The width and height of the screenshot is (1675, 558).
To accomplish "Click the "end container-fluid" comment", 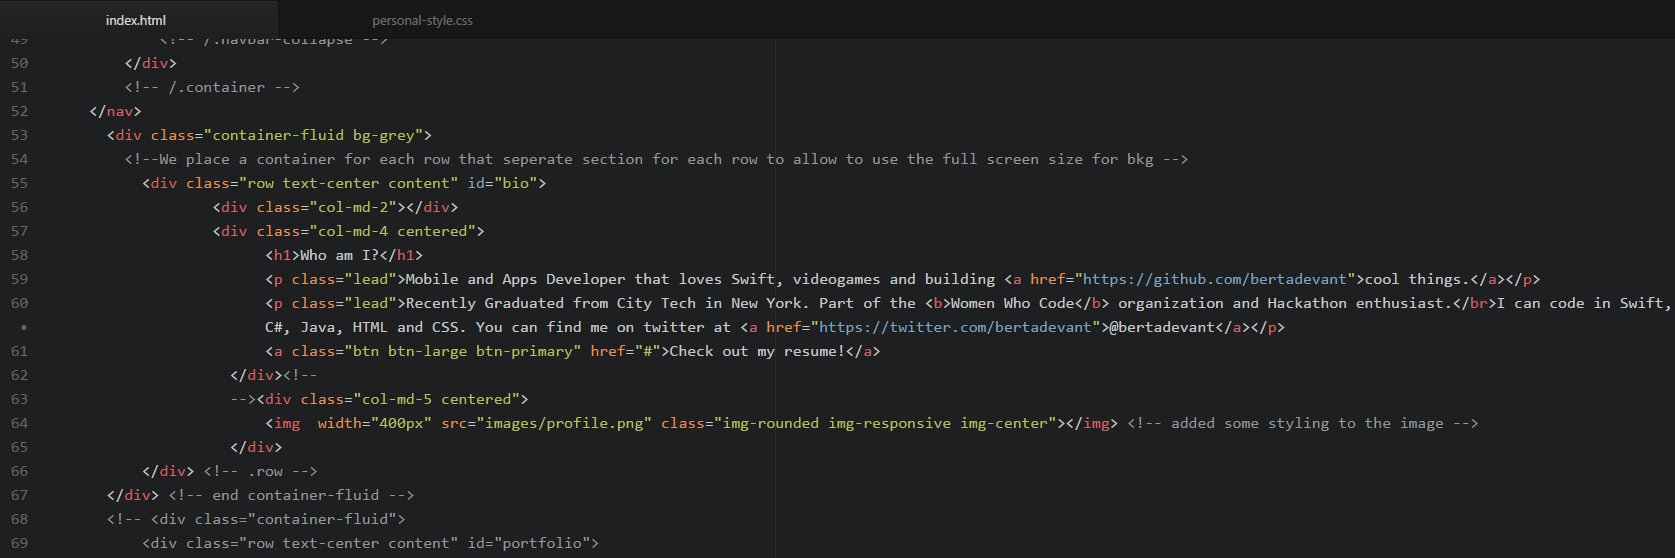I will [291, 495].
